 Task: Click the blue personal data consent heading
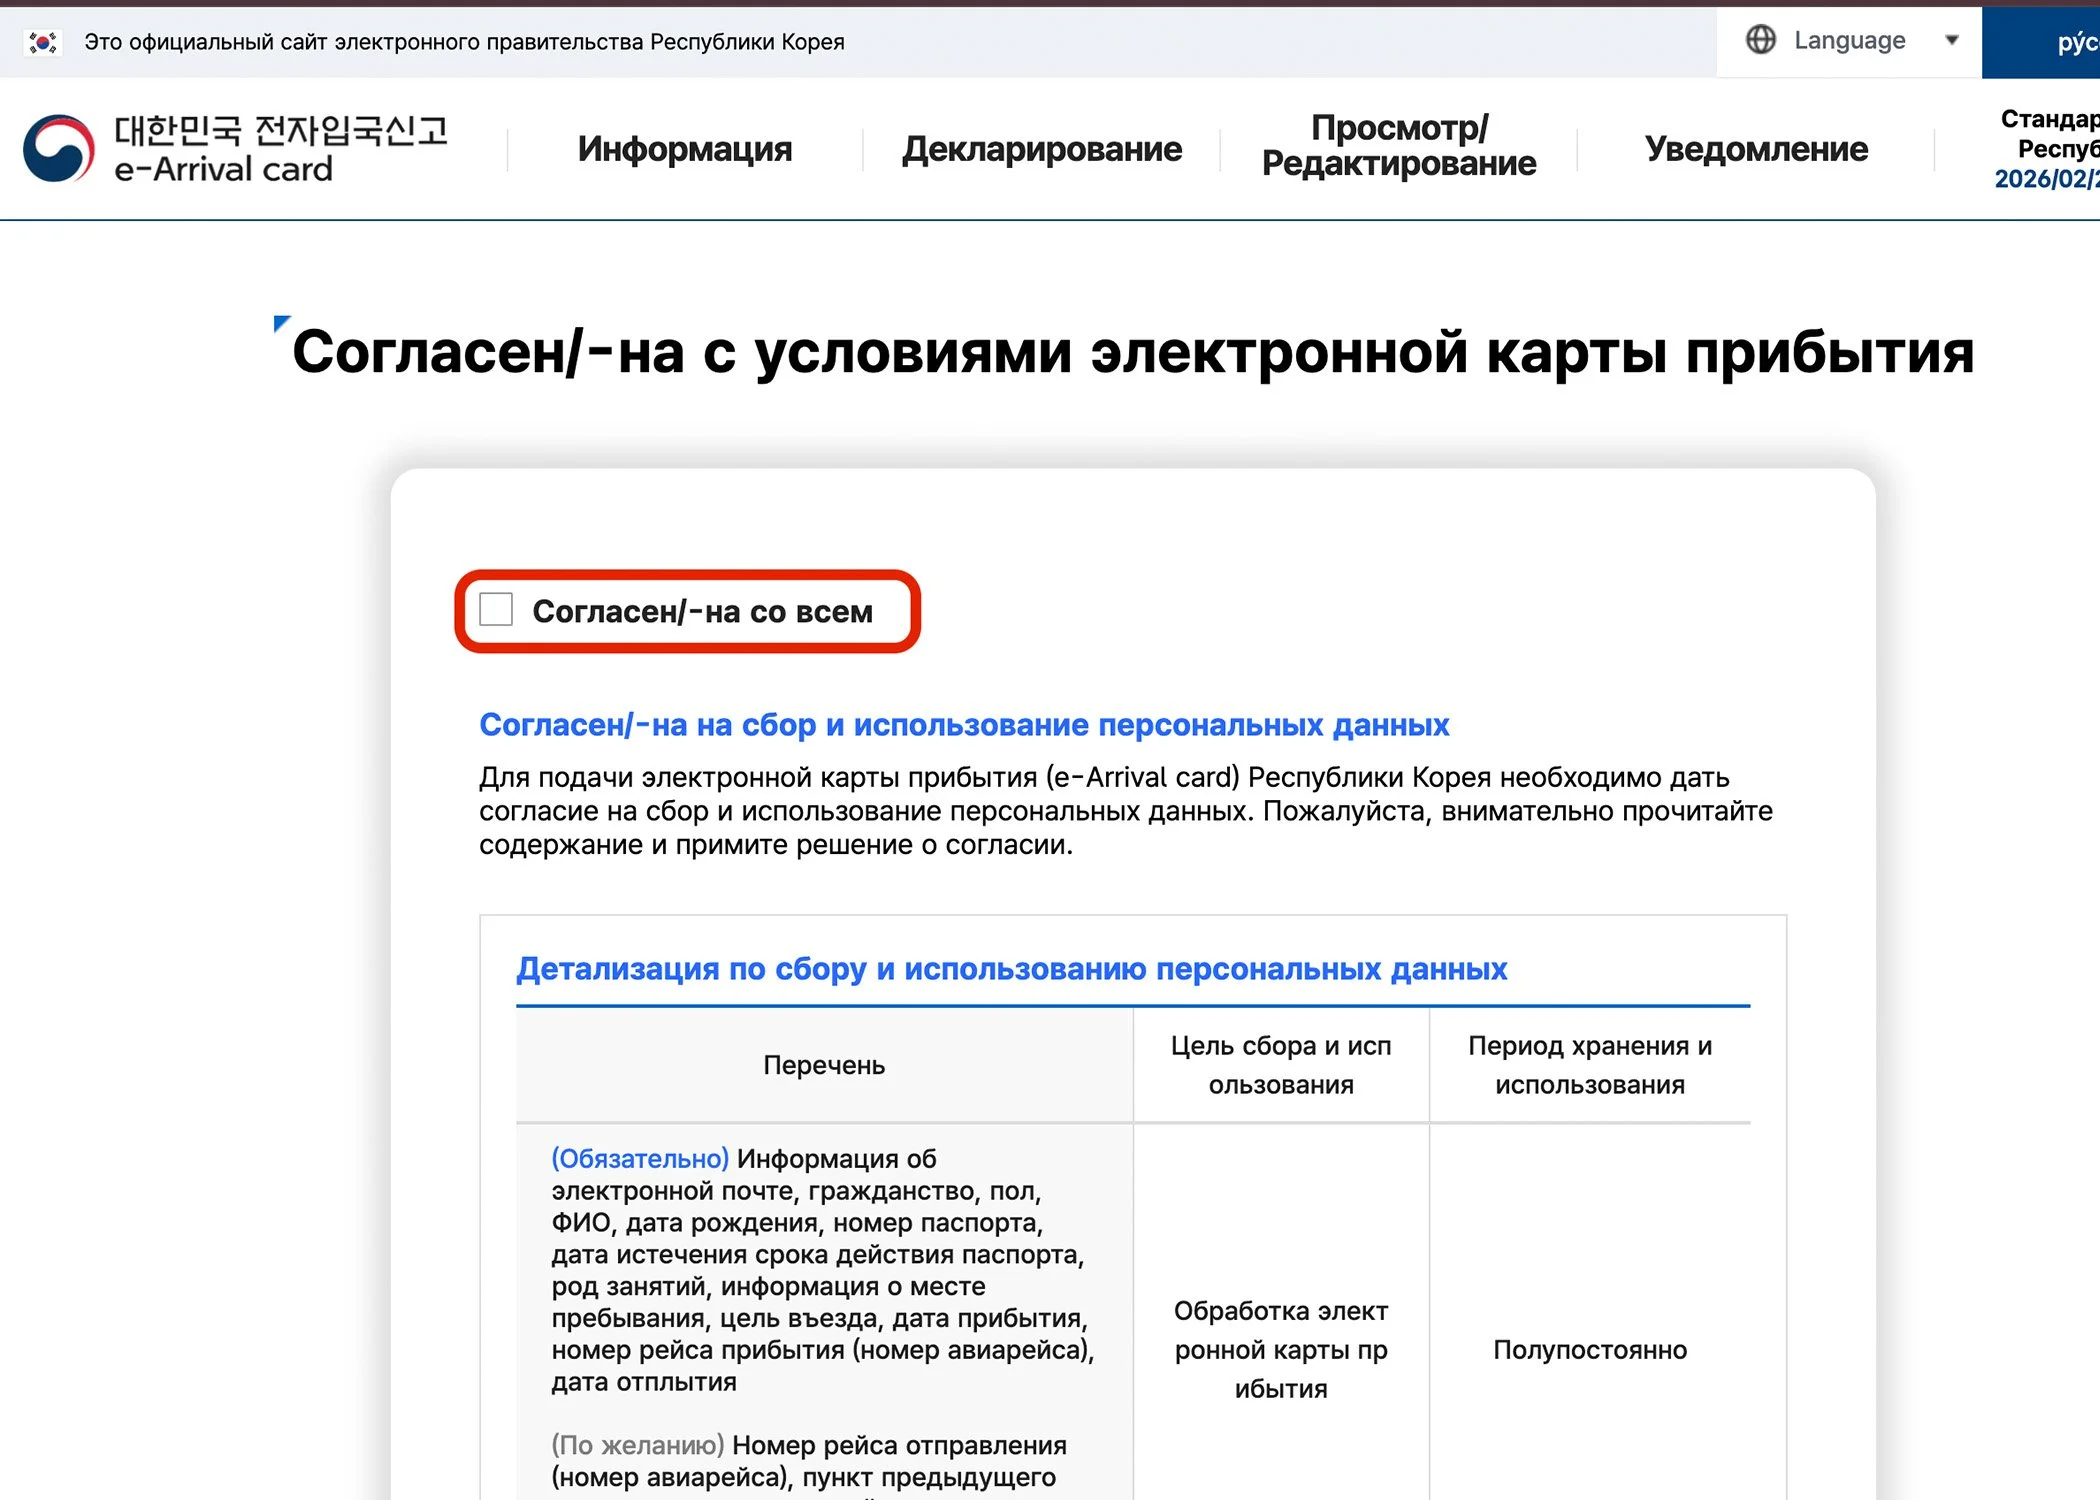[963, 724]
